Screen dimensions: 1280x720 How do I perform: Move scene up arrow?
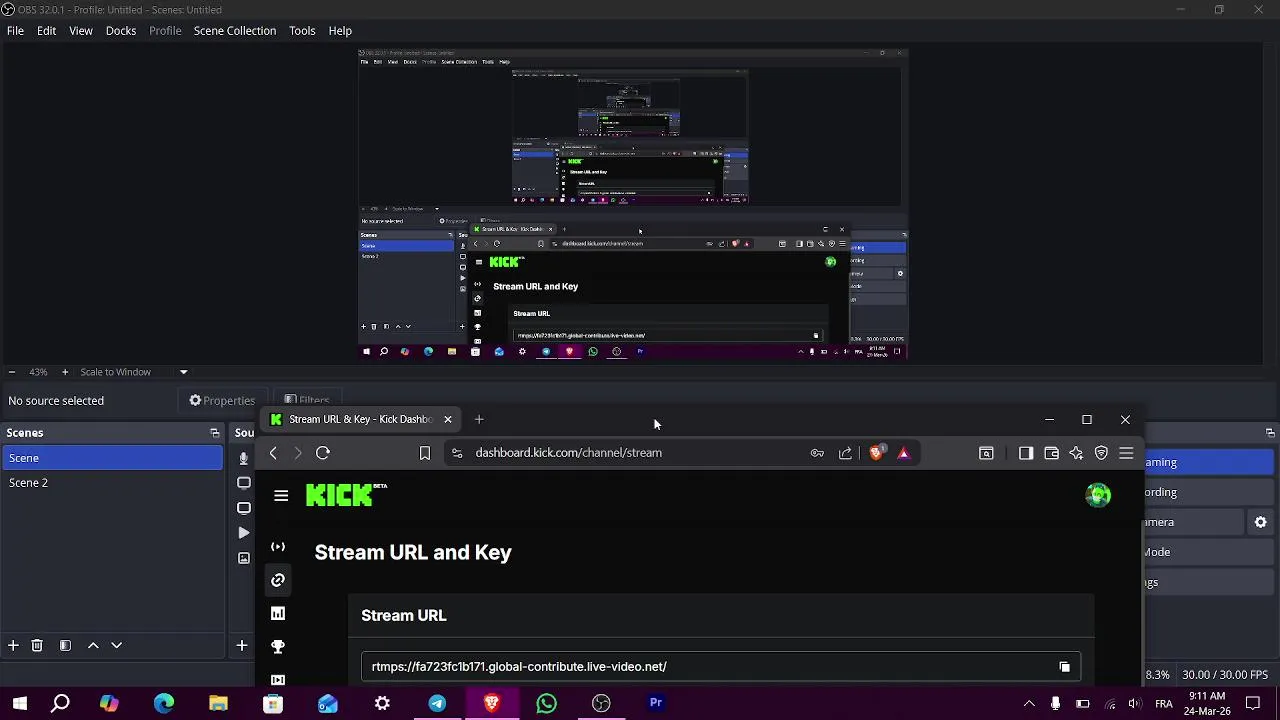[x=93, y=646]
